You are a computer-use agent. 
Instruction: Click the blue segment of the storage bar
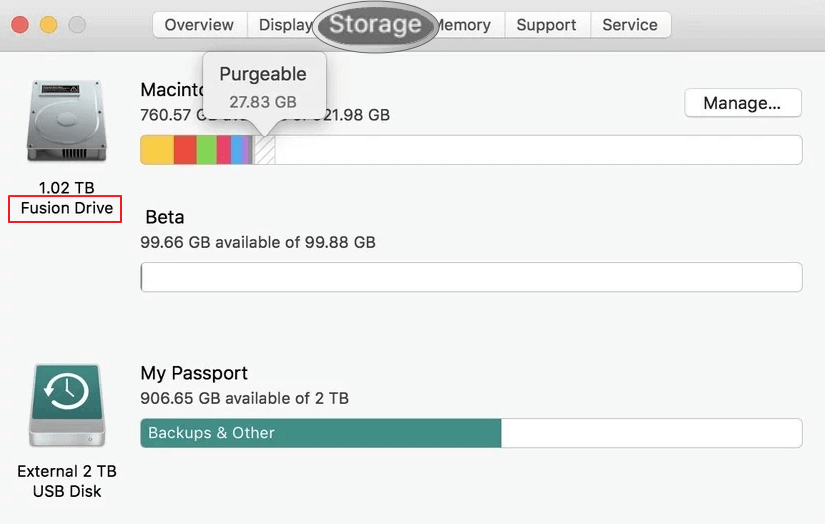[x=238, y=150]
